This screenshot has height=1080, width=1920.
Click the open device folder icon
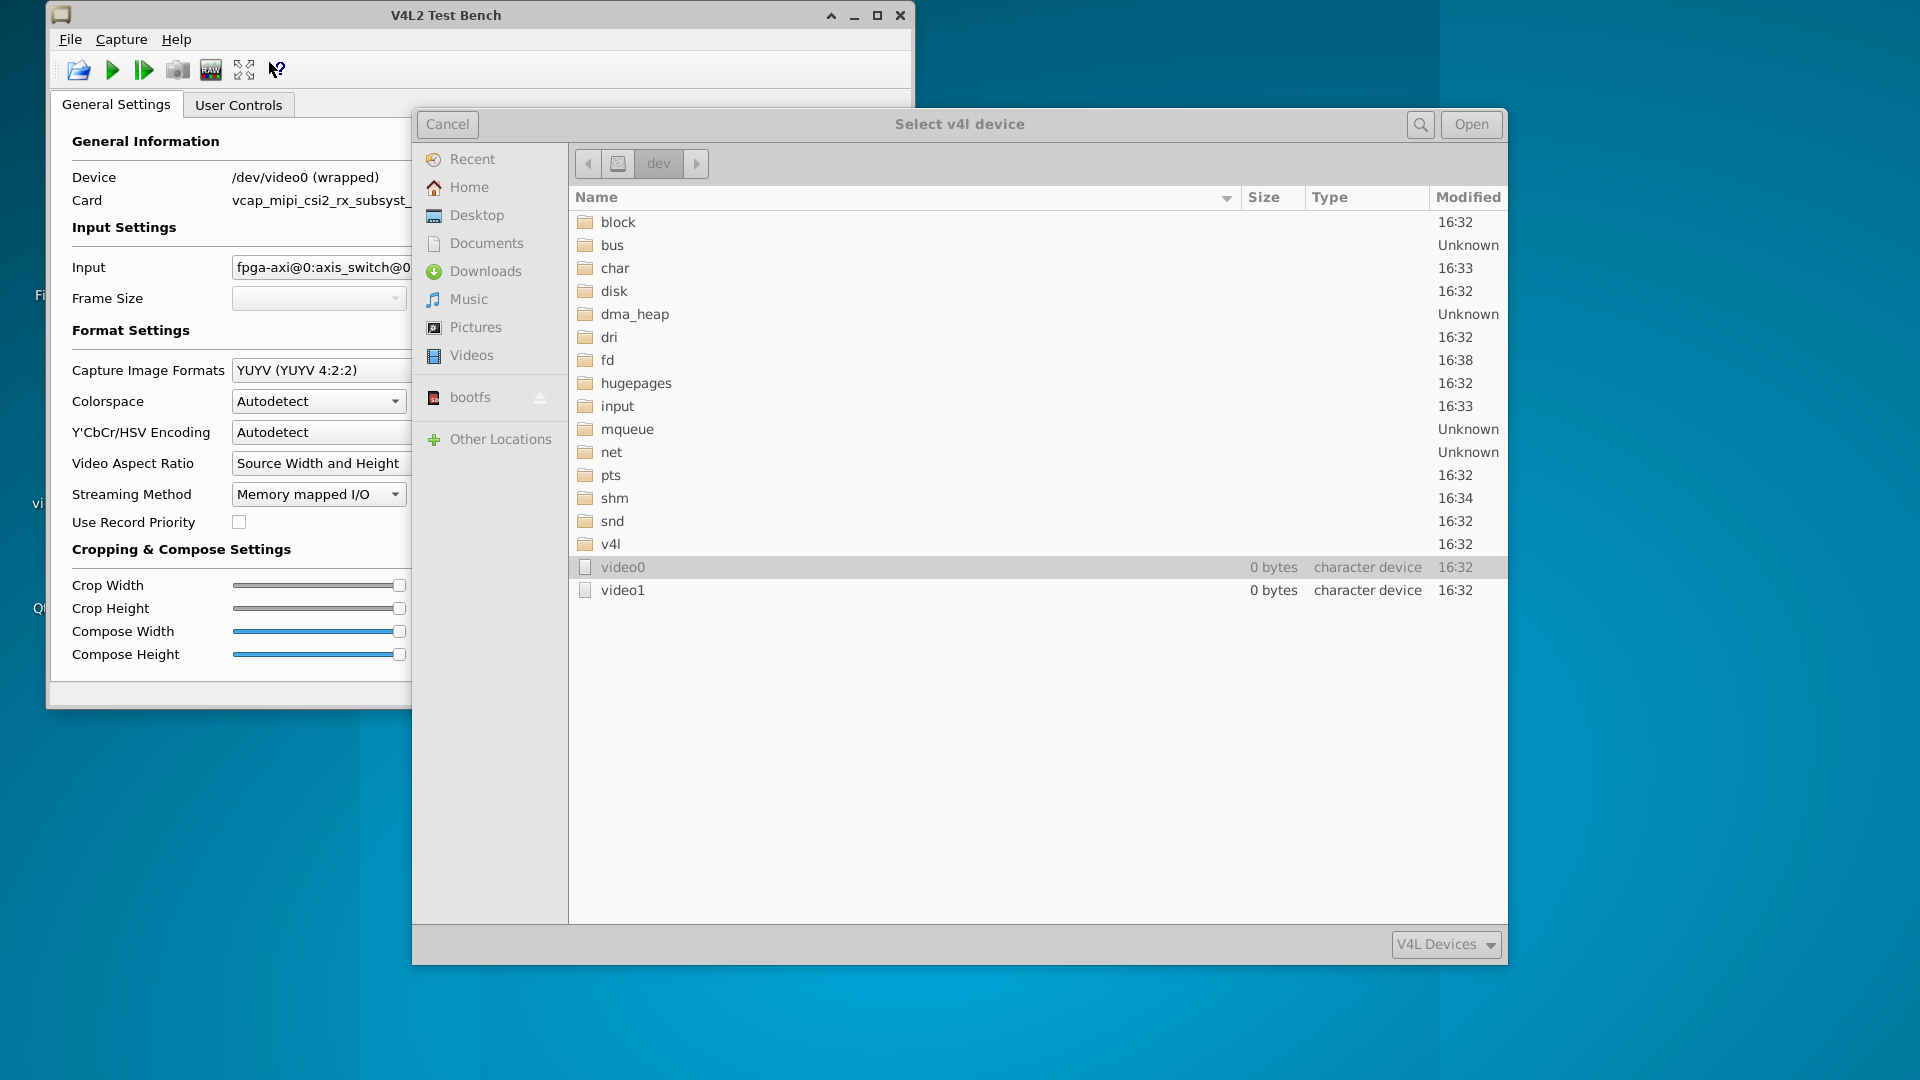tap(78, 70)
